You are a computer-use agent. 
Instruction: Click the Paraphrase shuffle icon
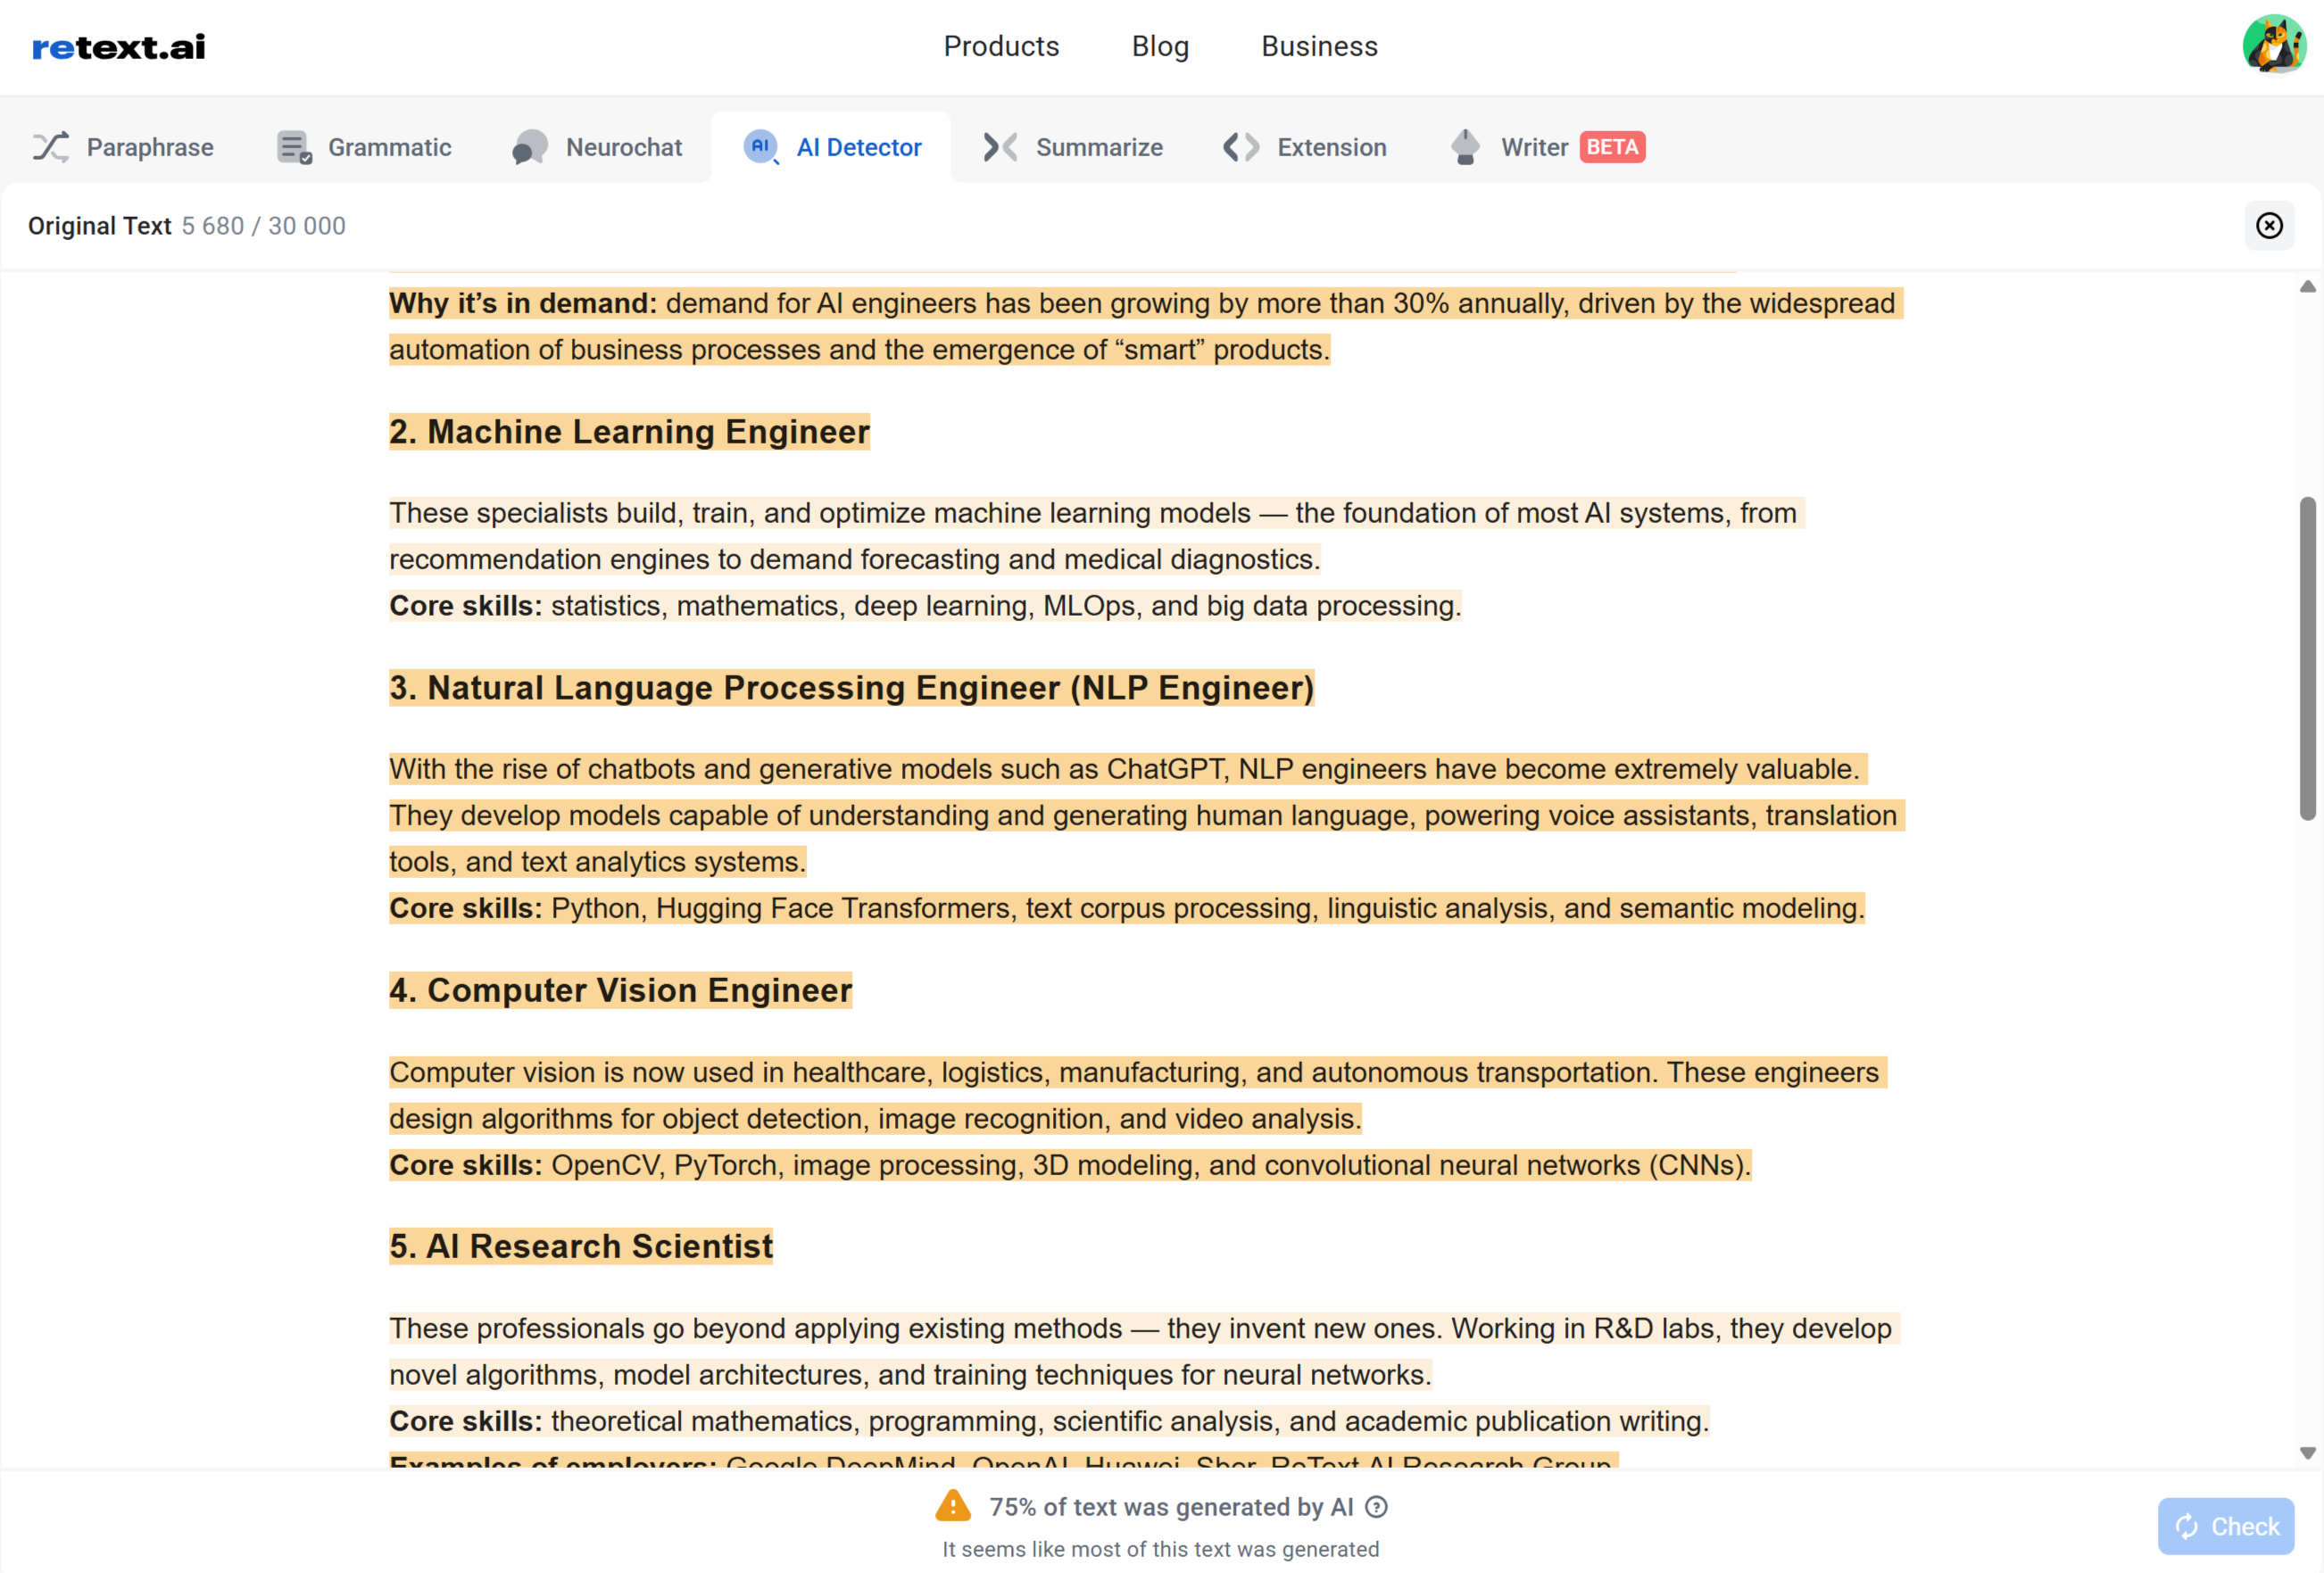tap(50, 147)
